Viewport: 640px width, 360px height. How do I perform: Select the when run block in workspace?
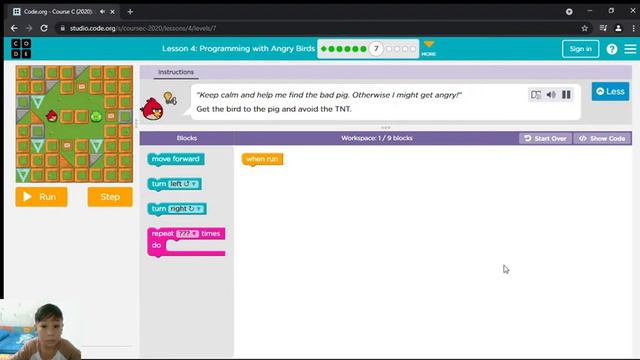point(262,159)
